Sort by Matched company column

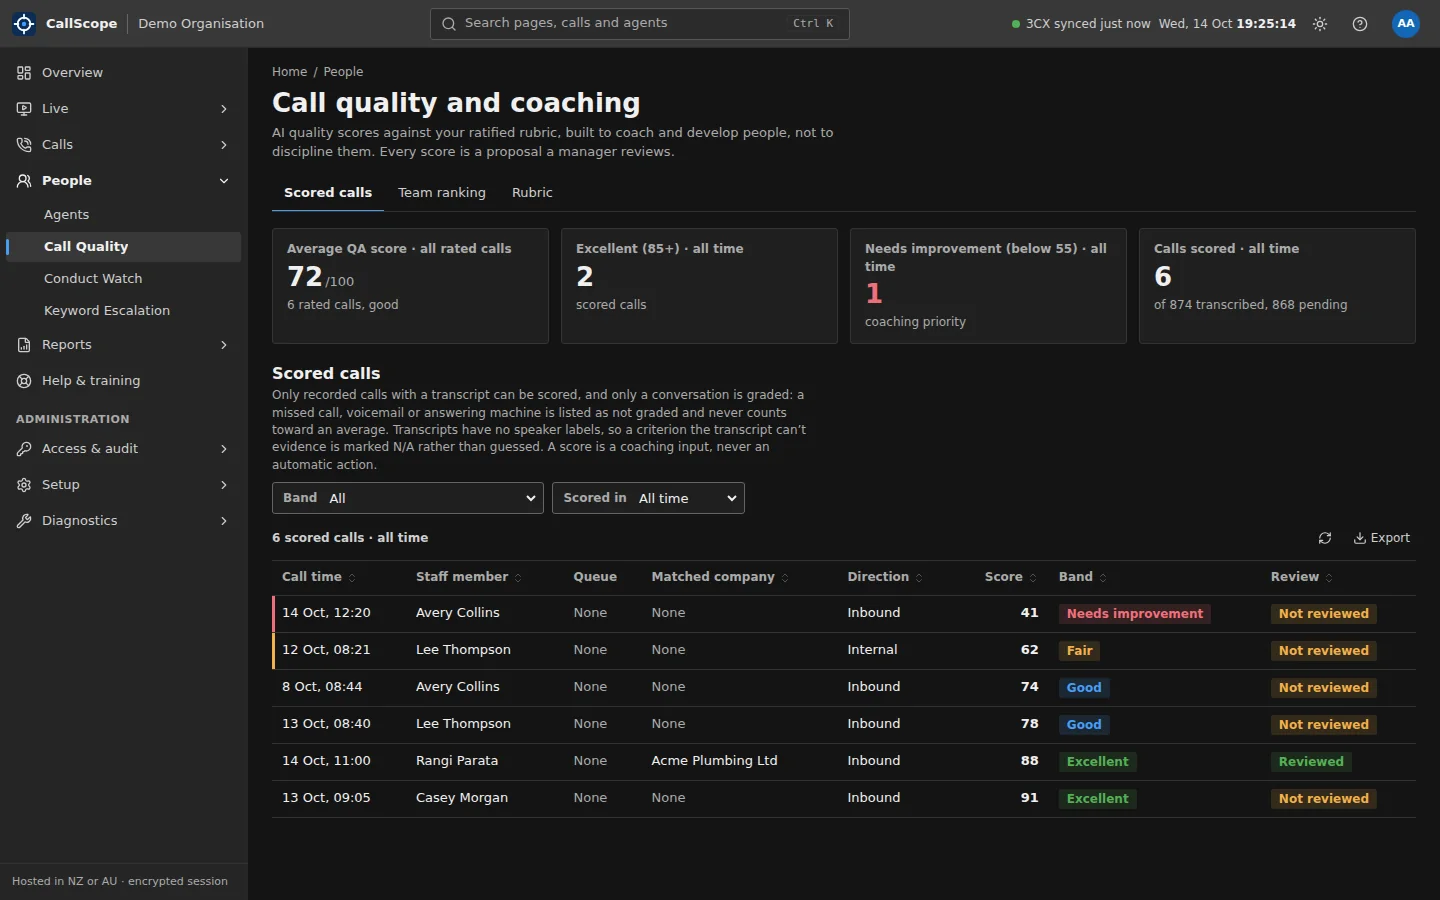(720, 577)
